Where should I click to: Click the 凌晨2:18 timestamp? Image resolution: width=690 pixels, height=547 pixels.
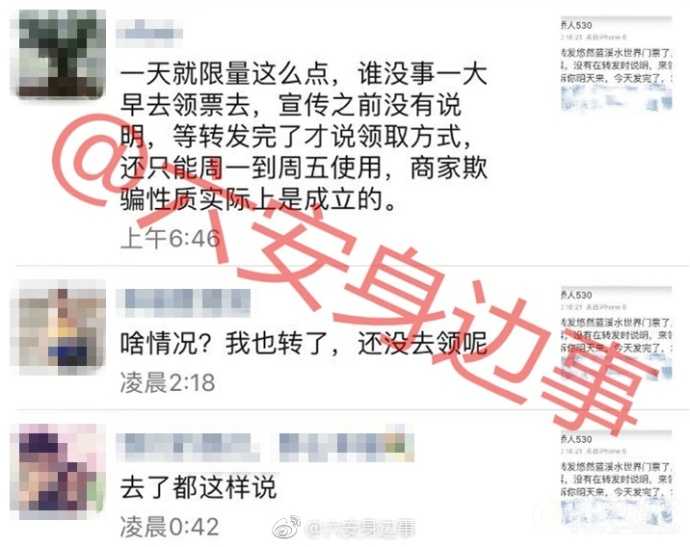(x=168, y=382)
